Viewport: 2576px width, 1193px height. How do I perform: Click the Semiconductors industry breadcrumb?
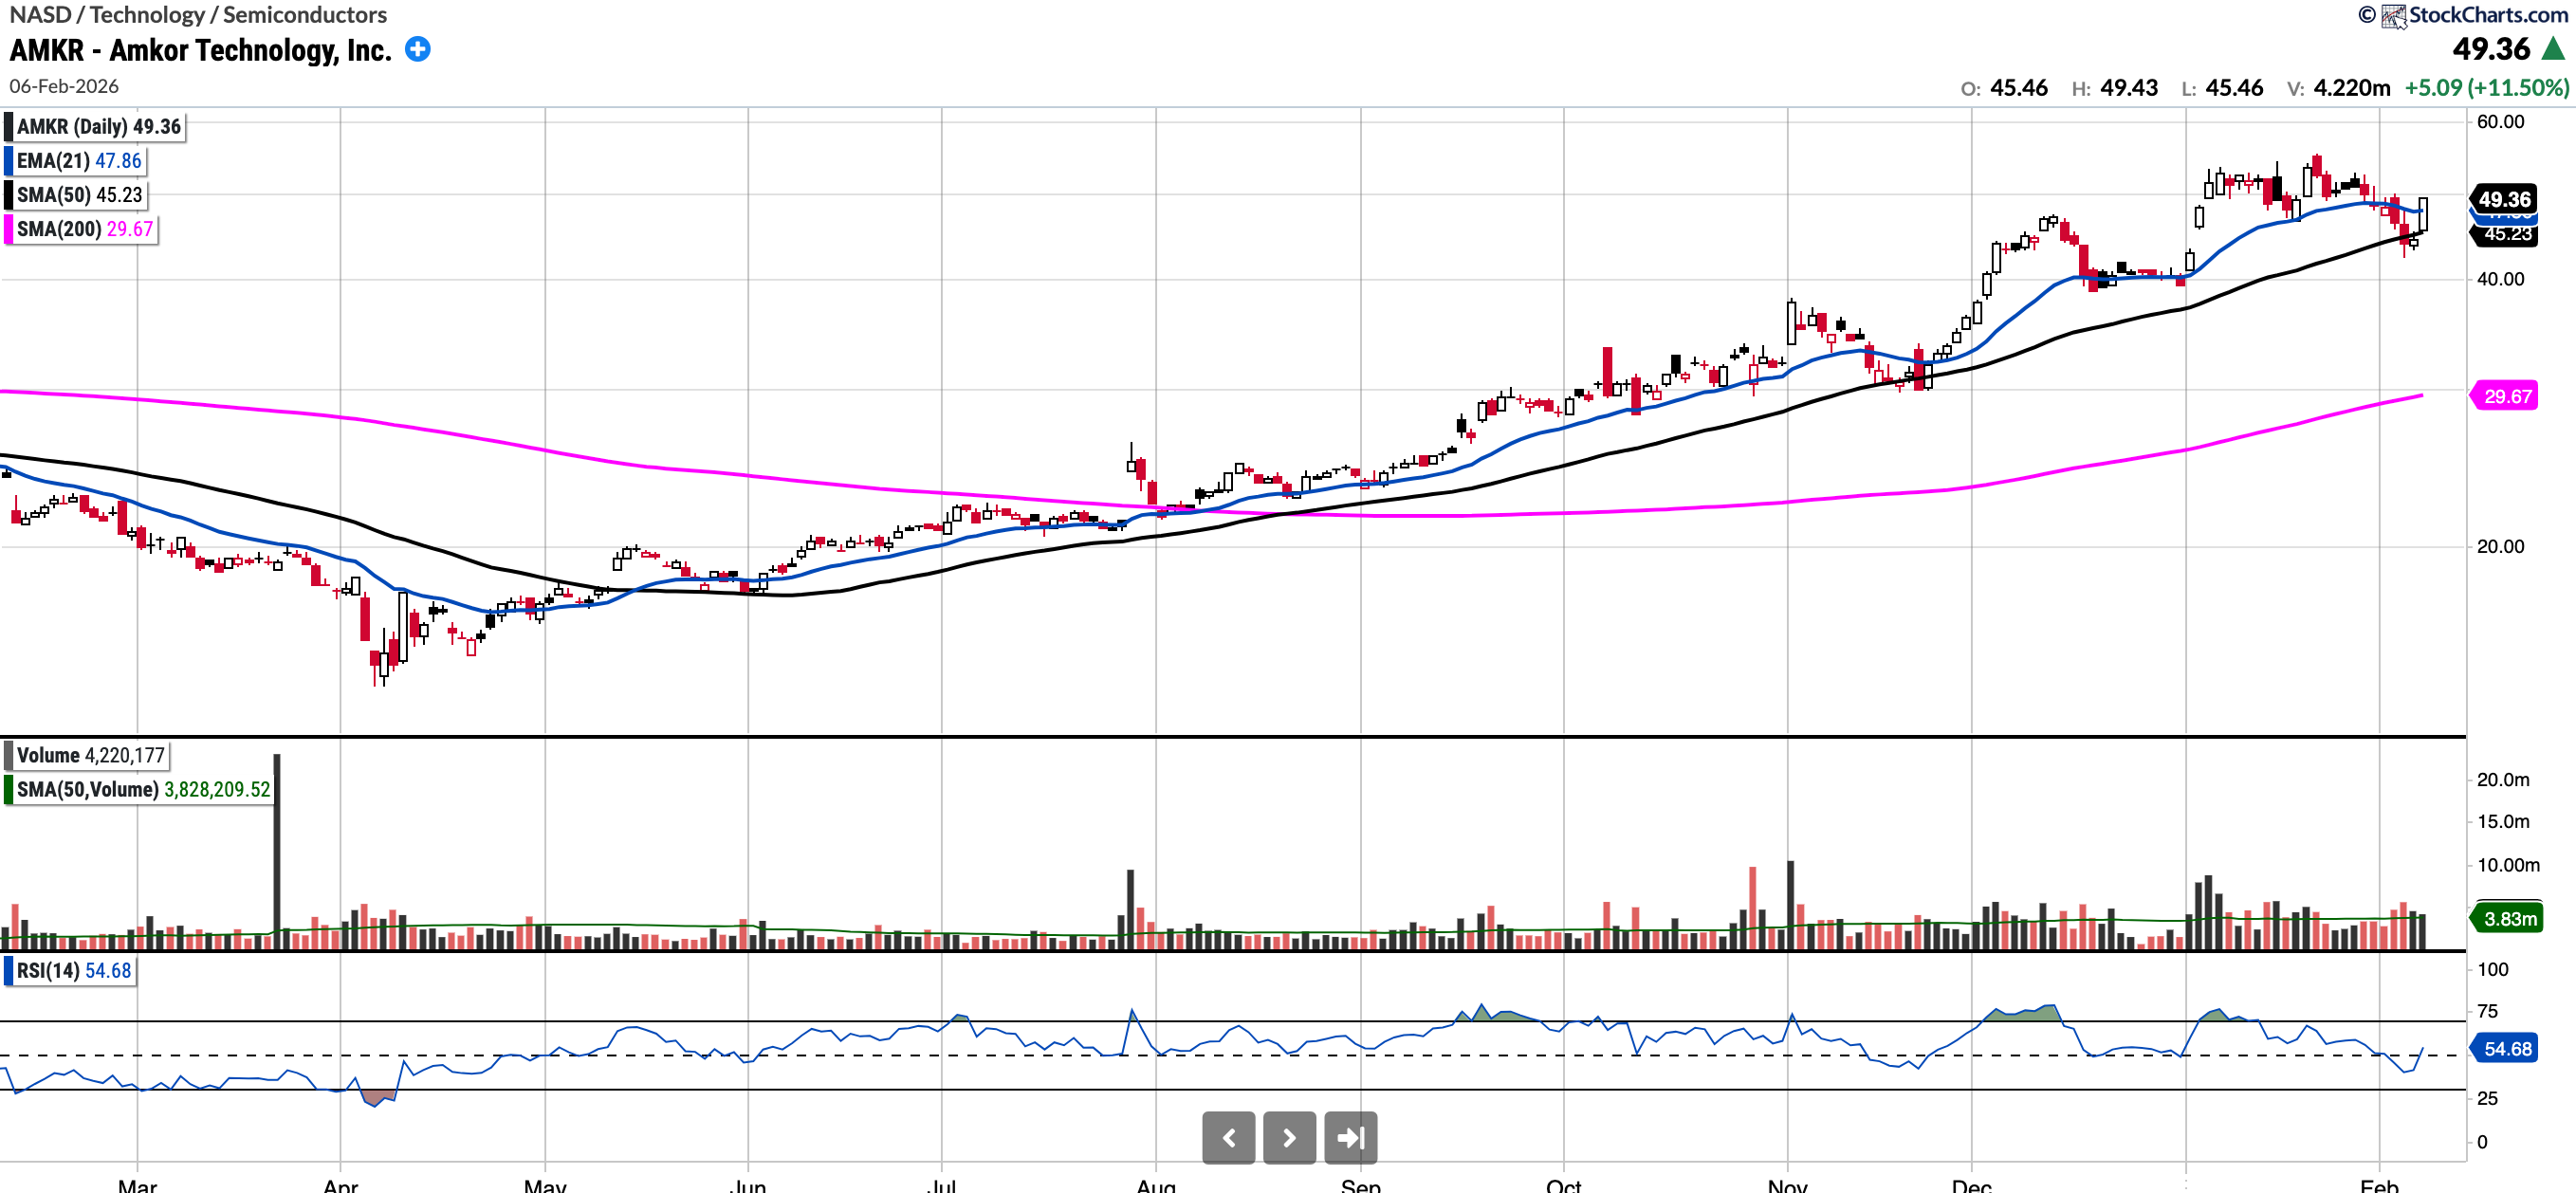coord(304,15)
